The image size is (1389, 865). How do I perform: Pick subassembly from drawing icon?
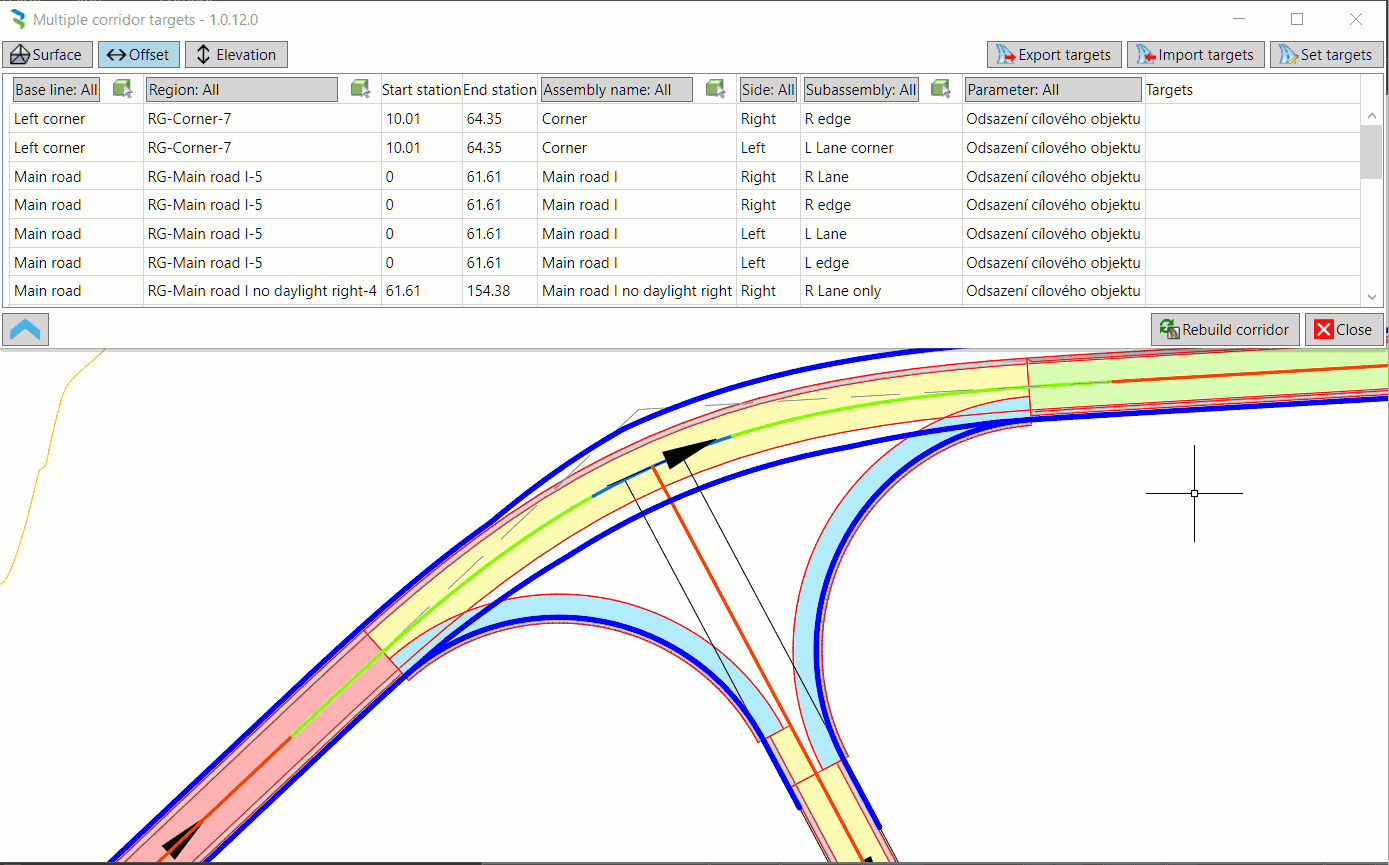tap(940, 89)
